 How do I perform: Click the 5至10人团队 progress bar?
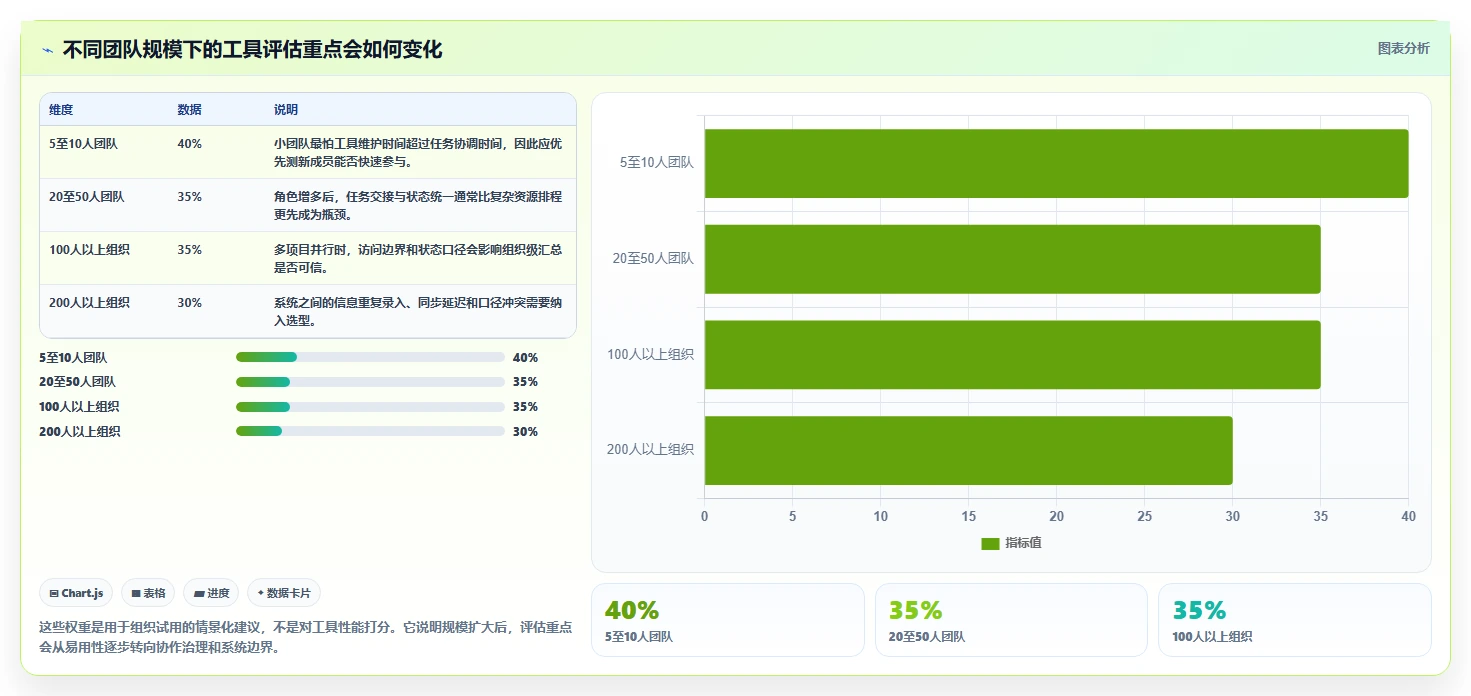[370, 357]
